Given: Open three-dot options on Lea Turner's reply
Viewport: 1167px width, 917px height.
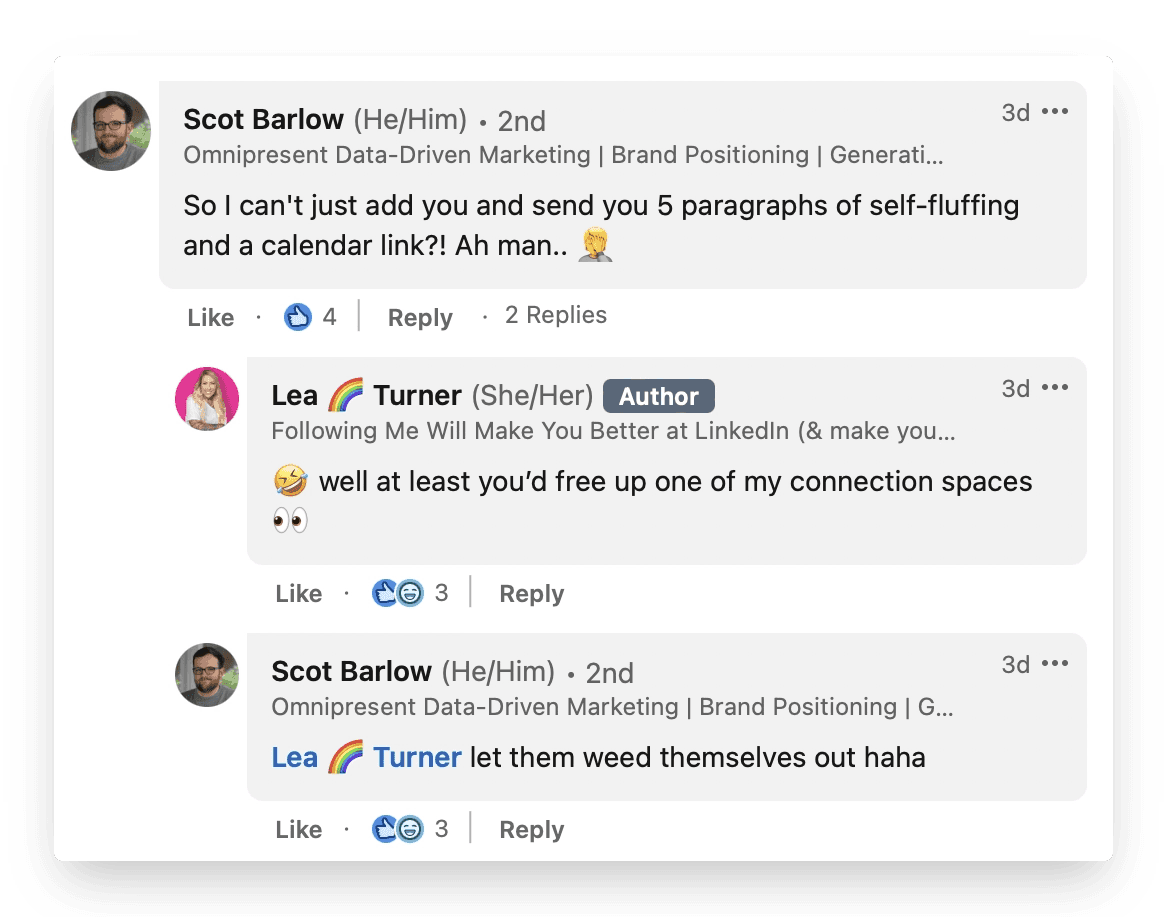Looking at the screenshot, I should pyautogui.click(x=1055, y=388).
